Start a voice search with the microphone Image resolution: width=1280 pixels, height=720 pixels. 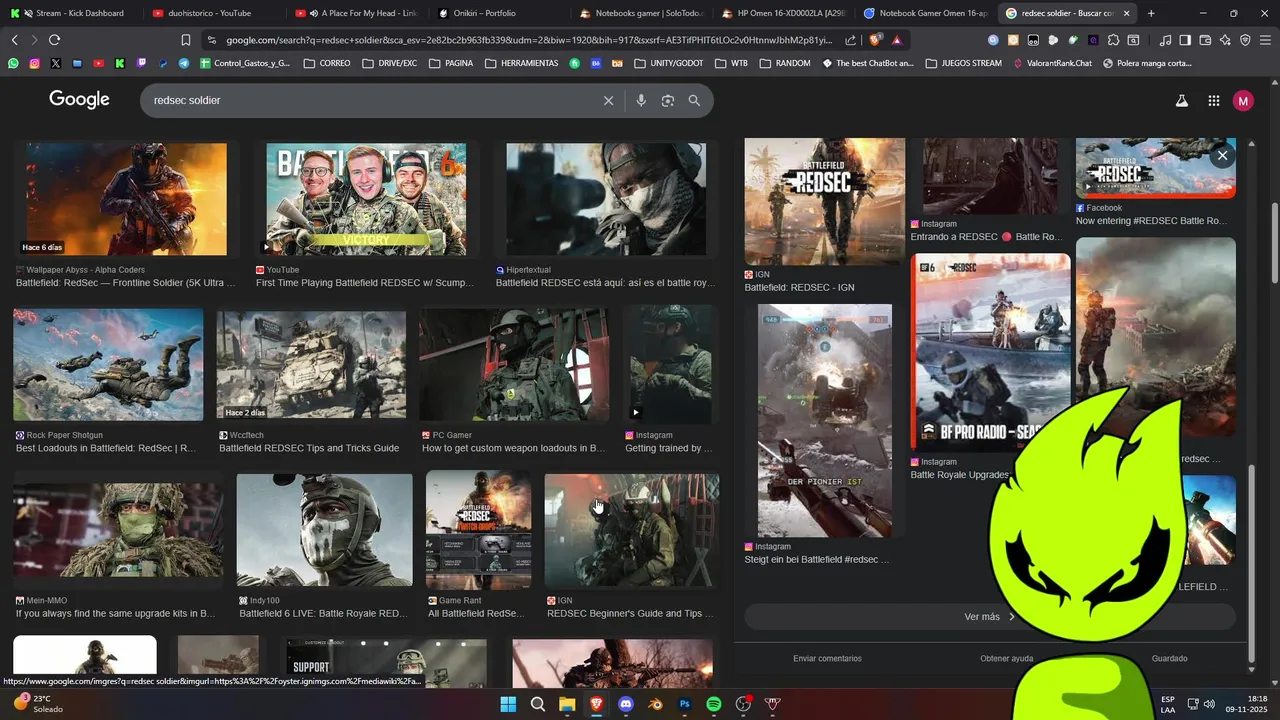(641, 100)
